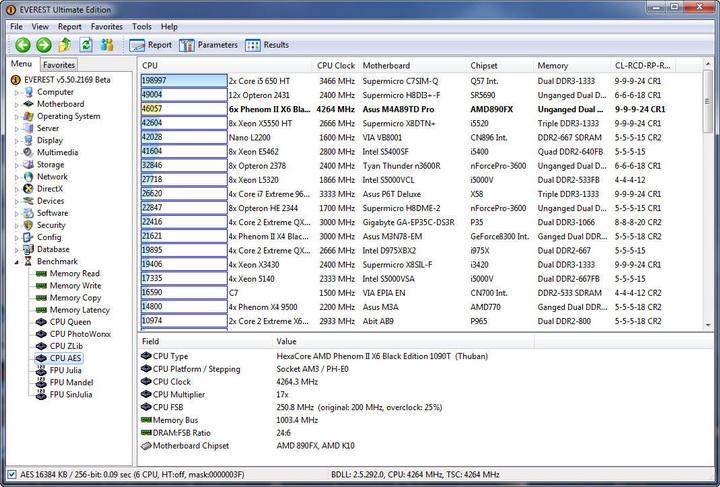Click the results scrollbar down arrow
720x487 pixels.
pyautogui.click(x=708, y=325)
